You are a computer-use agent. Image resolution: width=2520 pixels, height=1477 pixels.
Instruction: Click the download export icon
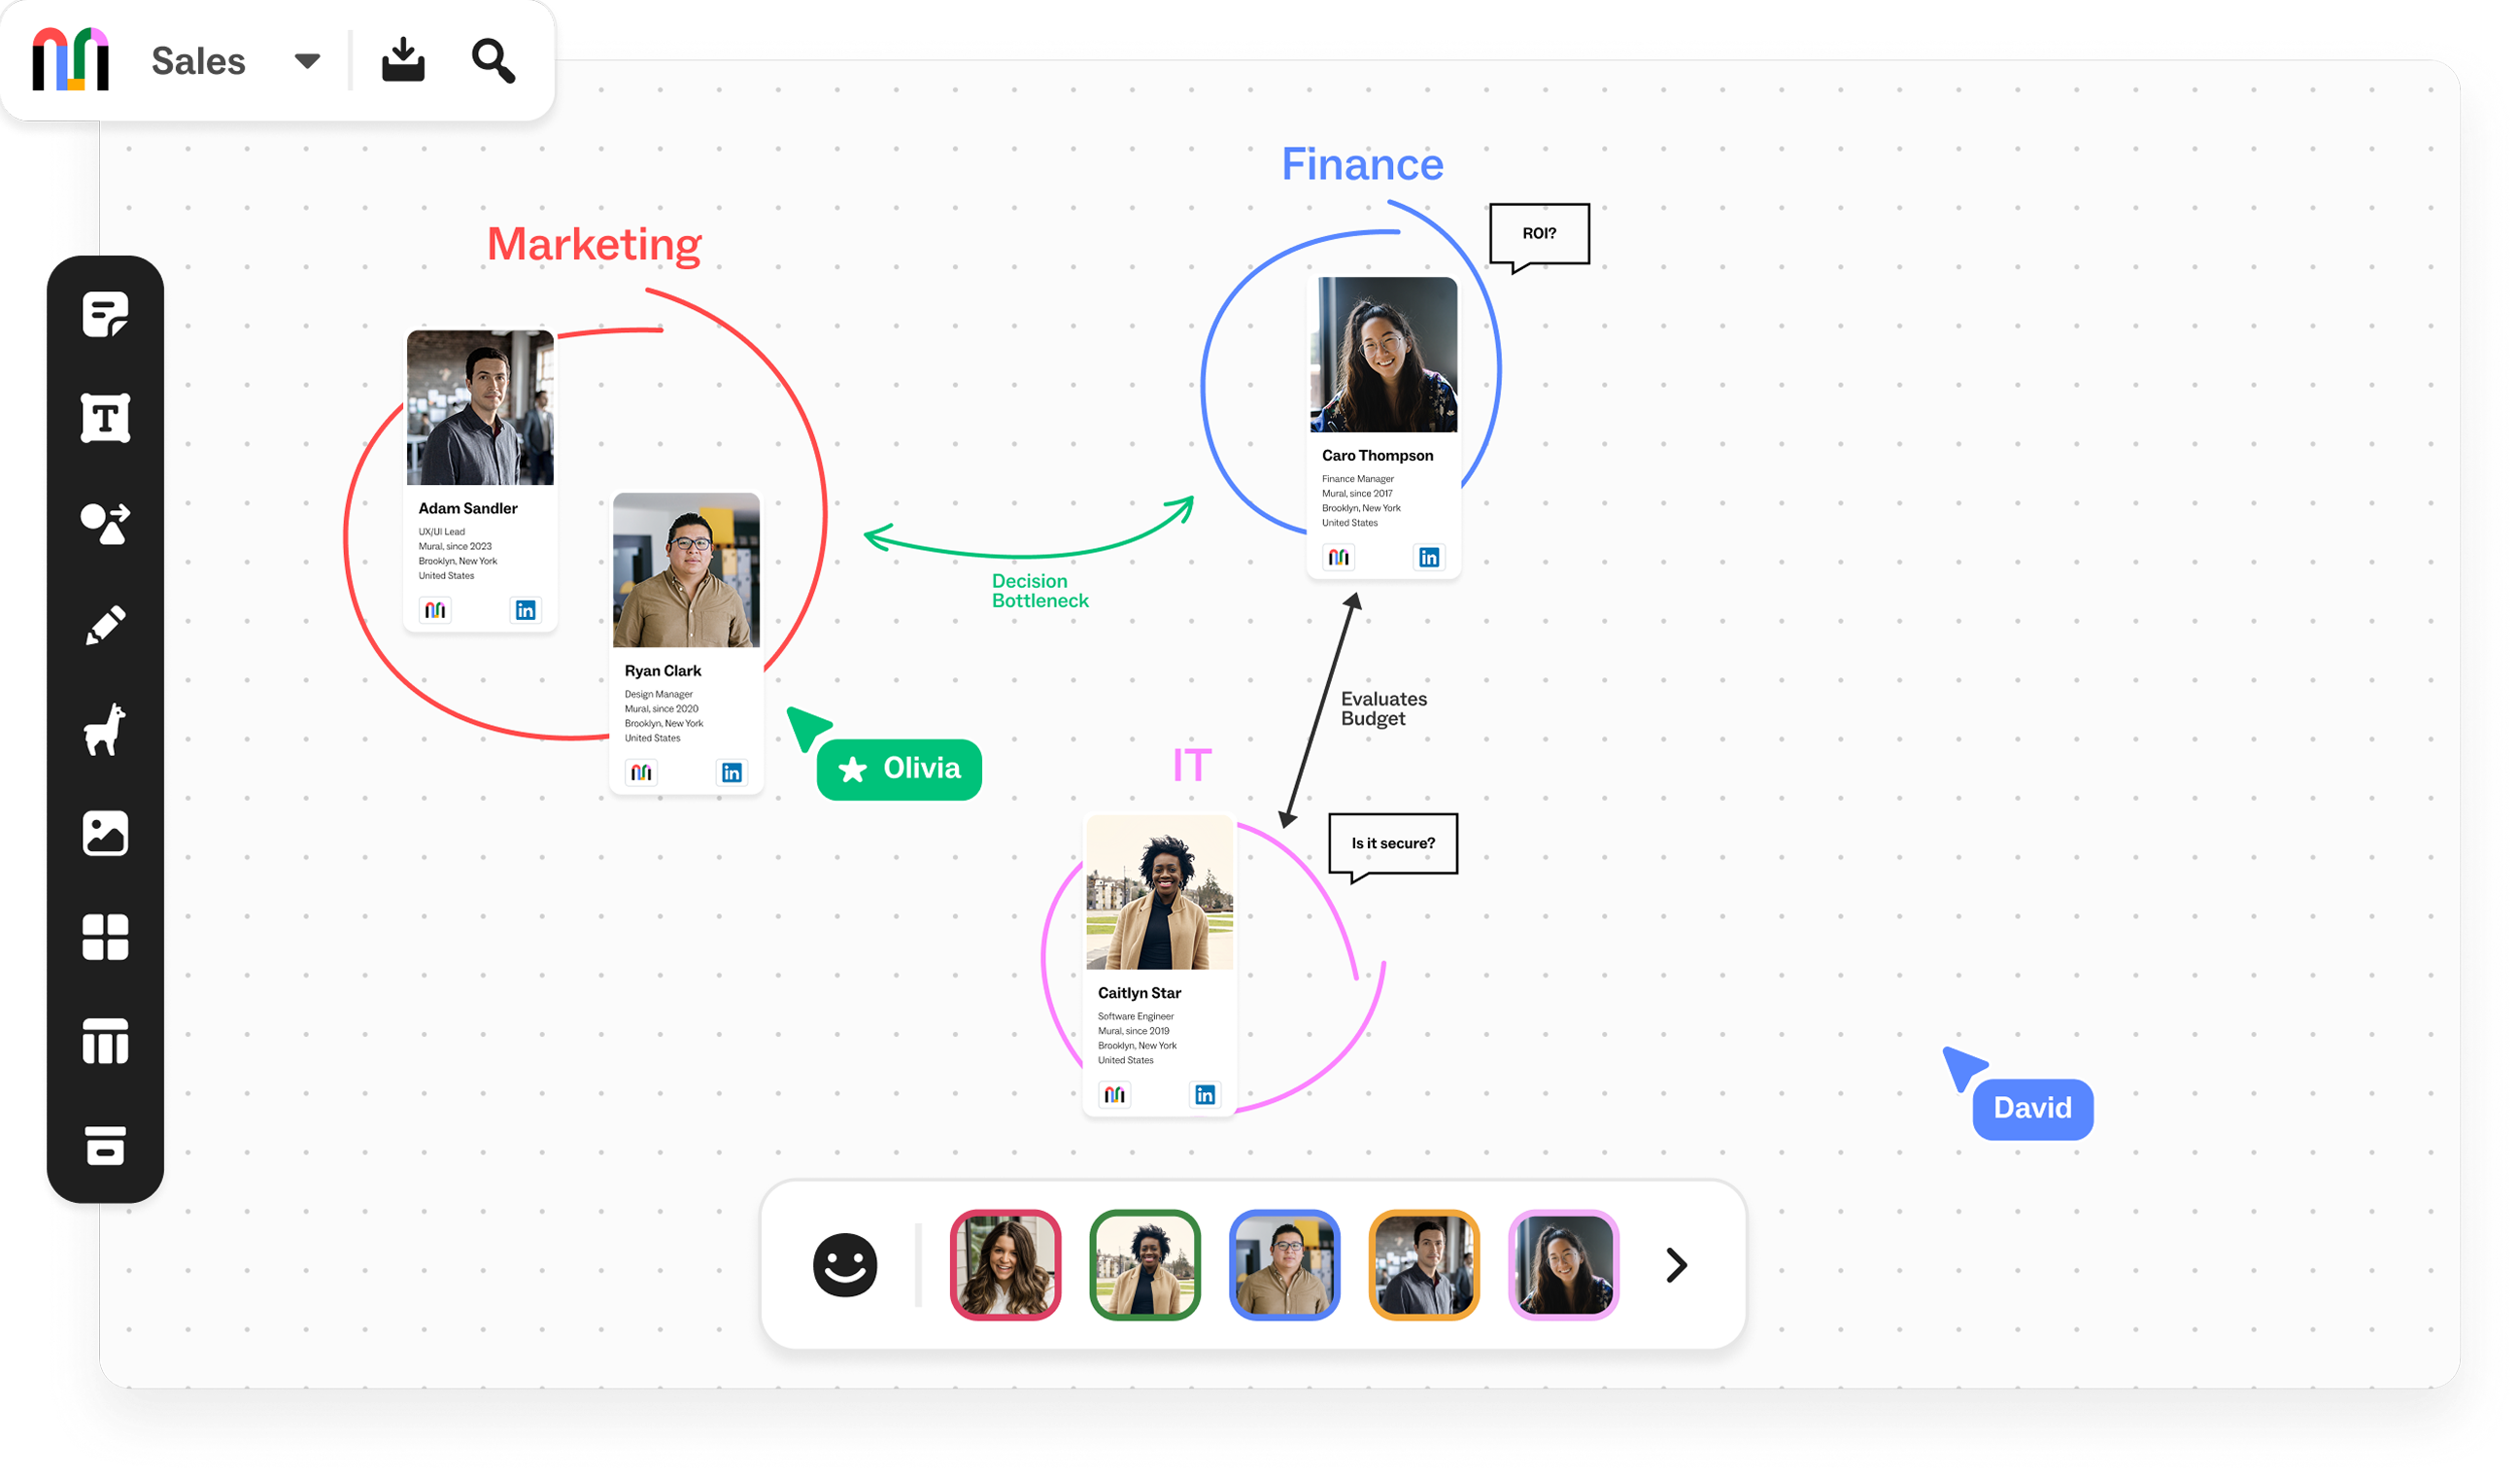click(403, 61)
